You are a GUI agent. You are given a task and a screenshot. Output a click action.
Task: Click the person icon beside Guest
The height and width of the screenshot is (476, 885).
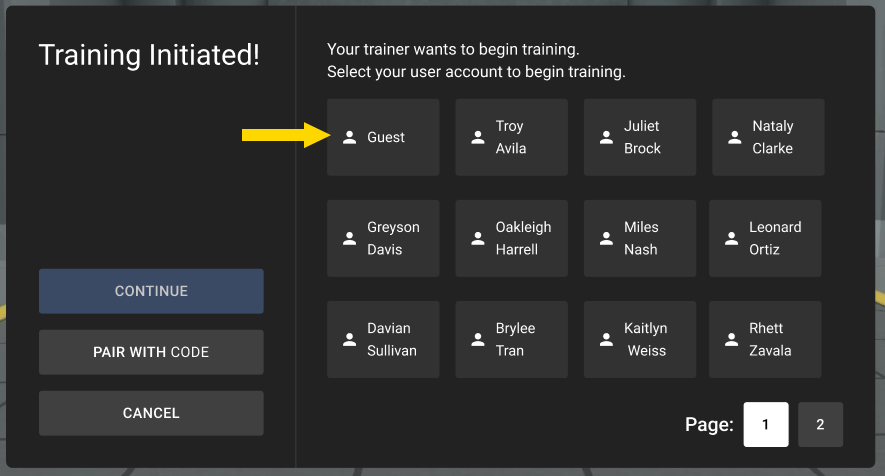[x=349, y=137]
